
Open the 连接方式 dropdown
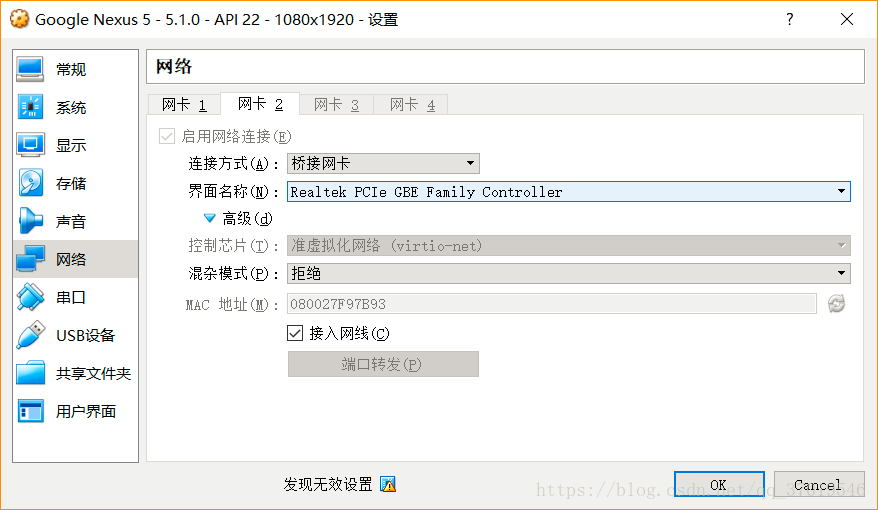pyautogui.click(x=383, y=163)
